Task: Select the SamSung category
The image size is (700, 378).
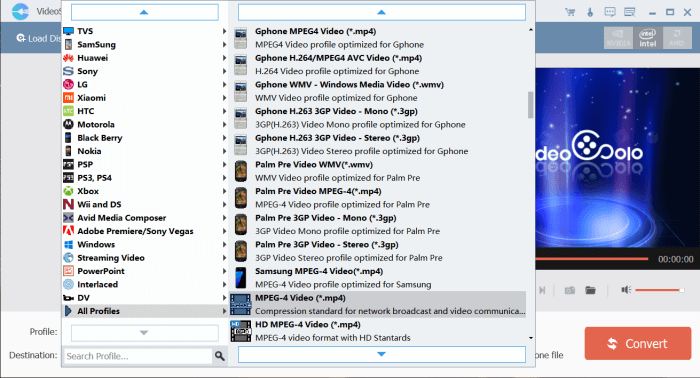Action: pos(145,45)
